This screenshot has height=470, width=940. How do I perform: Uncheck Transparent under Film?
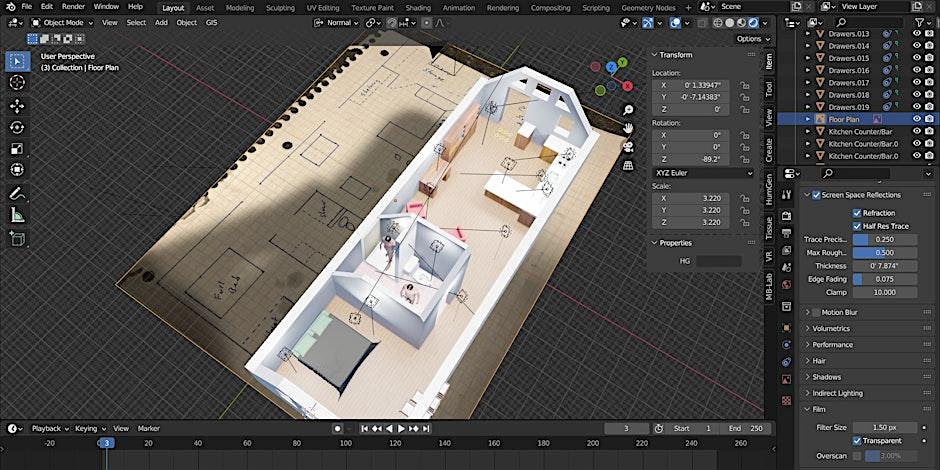(857, 440)
